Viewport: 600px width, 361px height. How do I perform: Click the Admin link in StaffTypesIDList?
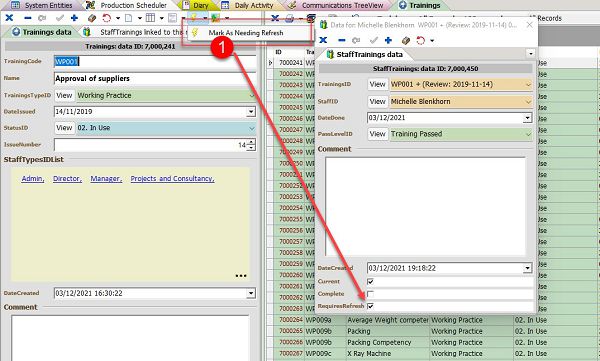pyautogui.click(x=33, y=178)
